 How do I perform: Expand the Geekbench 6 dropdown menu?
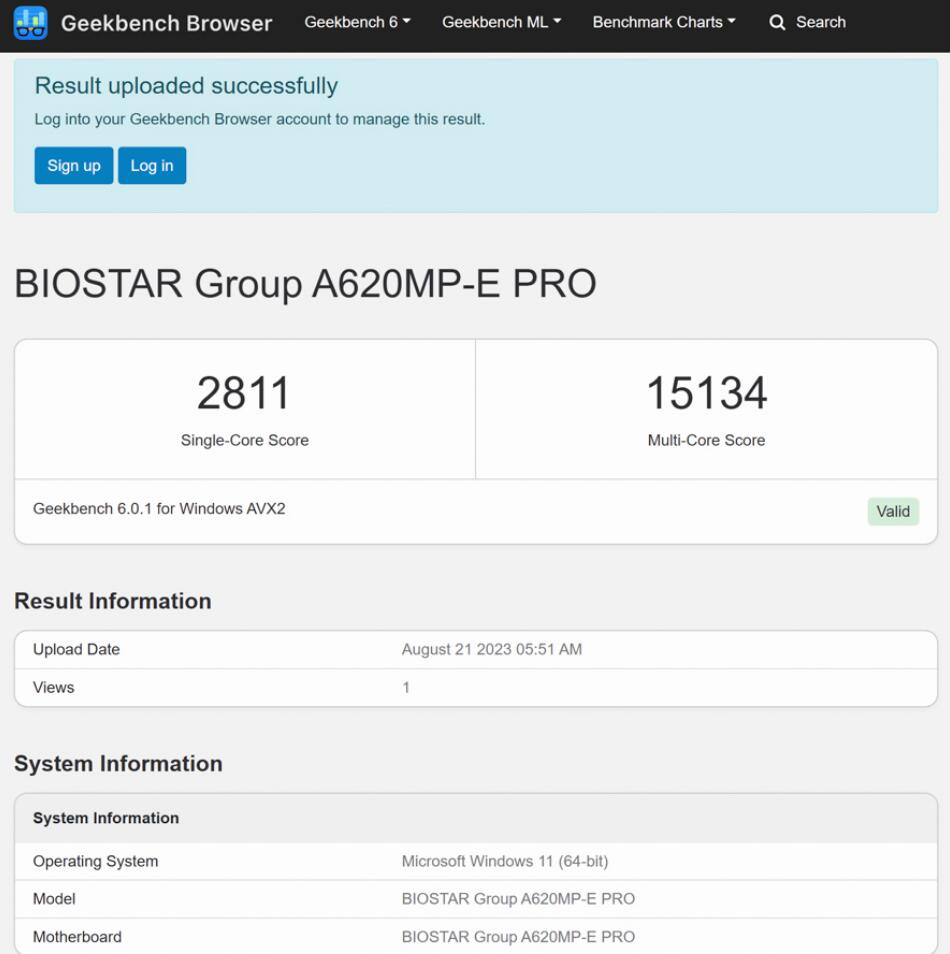tap(357, 22)
